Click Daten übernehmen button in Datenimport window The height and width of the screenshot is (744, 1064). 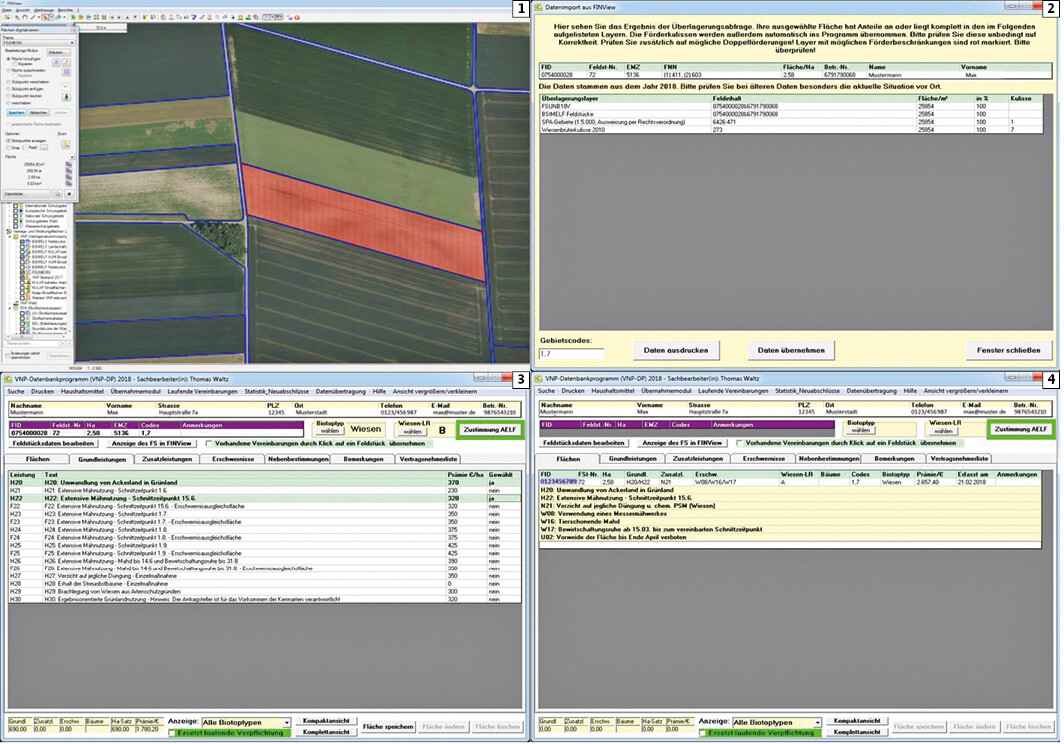(791, 350)
